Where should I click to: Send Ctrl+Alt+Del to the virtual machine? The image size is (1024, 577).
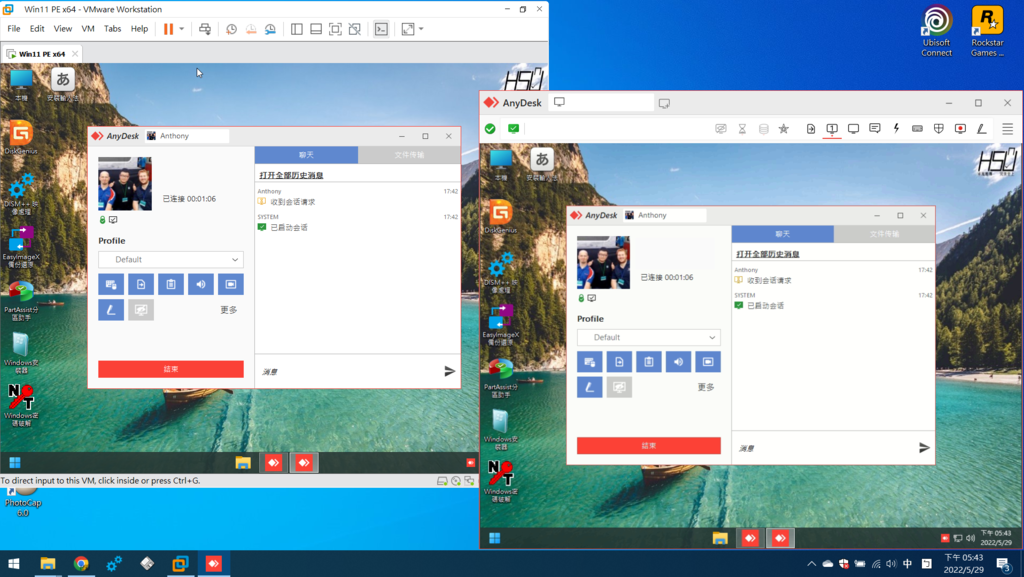[204, 29]
